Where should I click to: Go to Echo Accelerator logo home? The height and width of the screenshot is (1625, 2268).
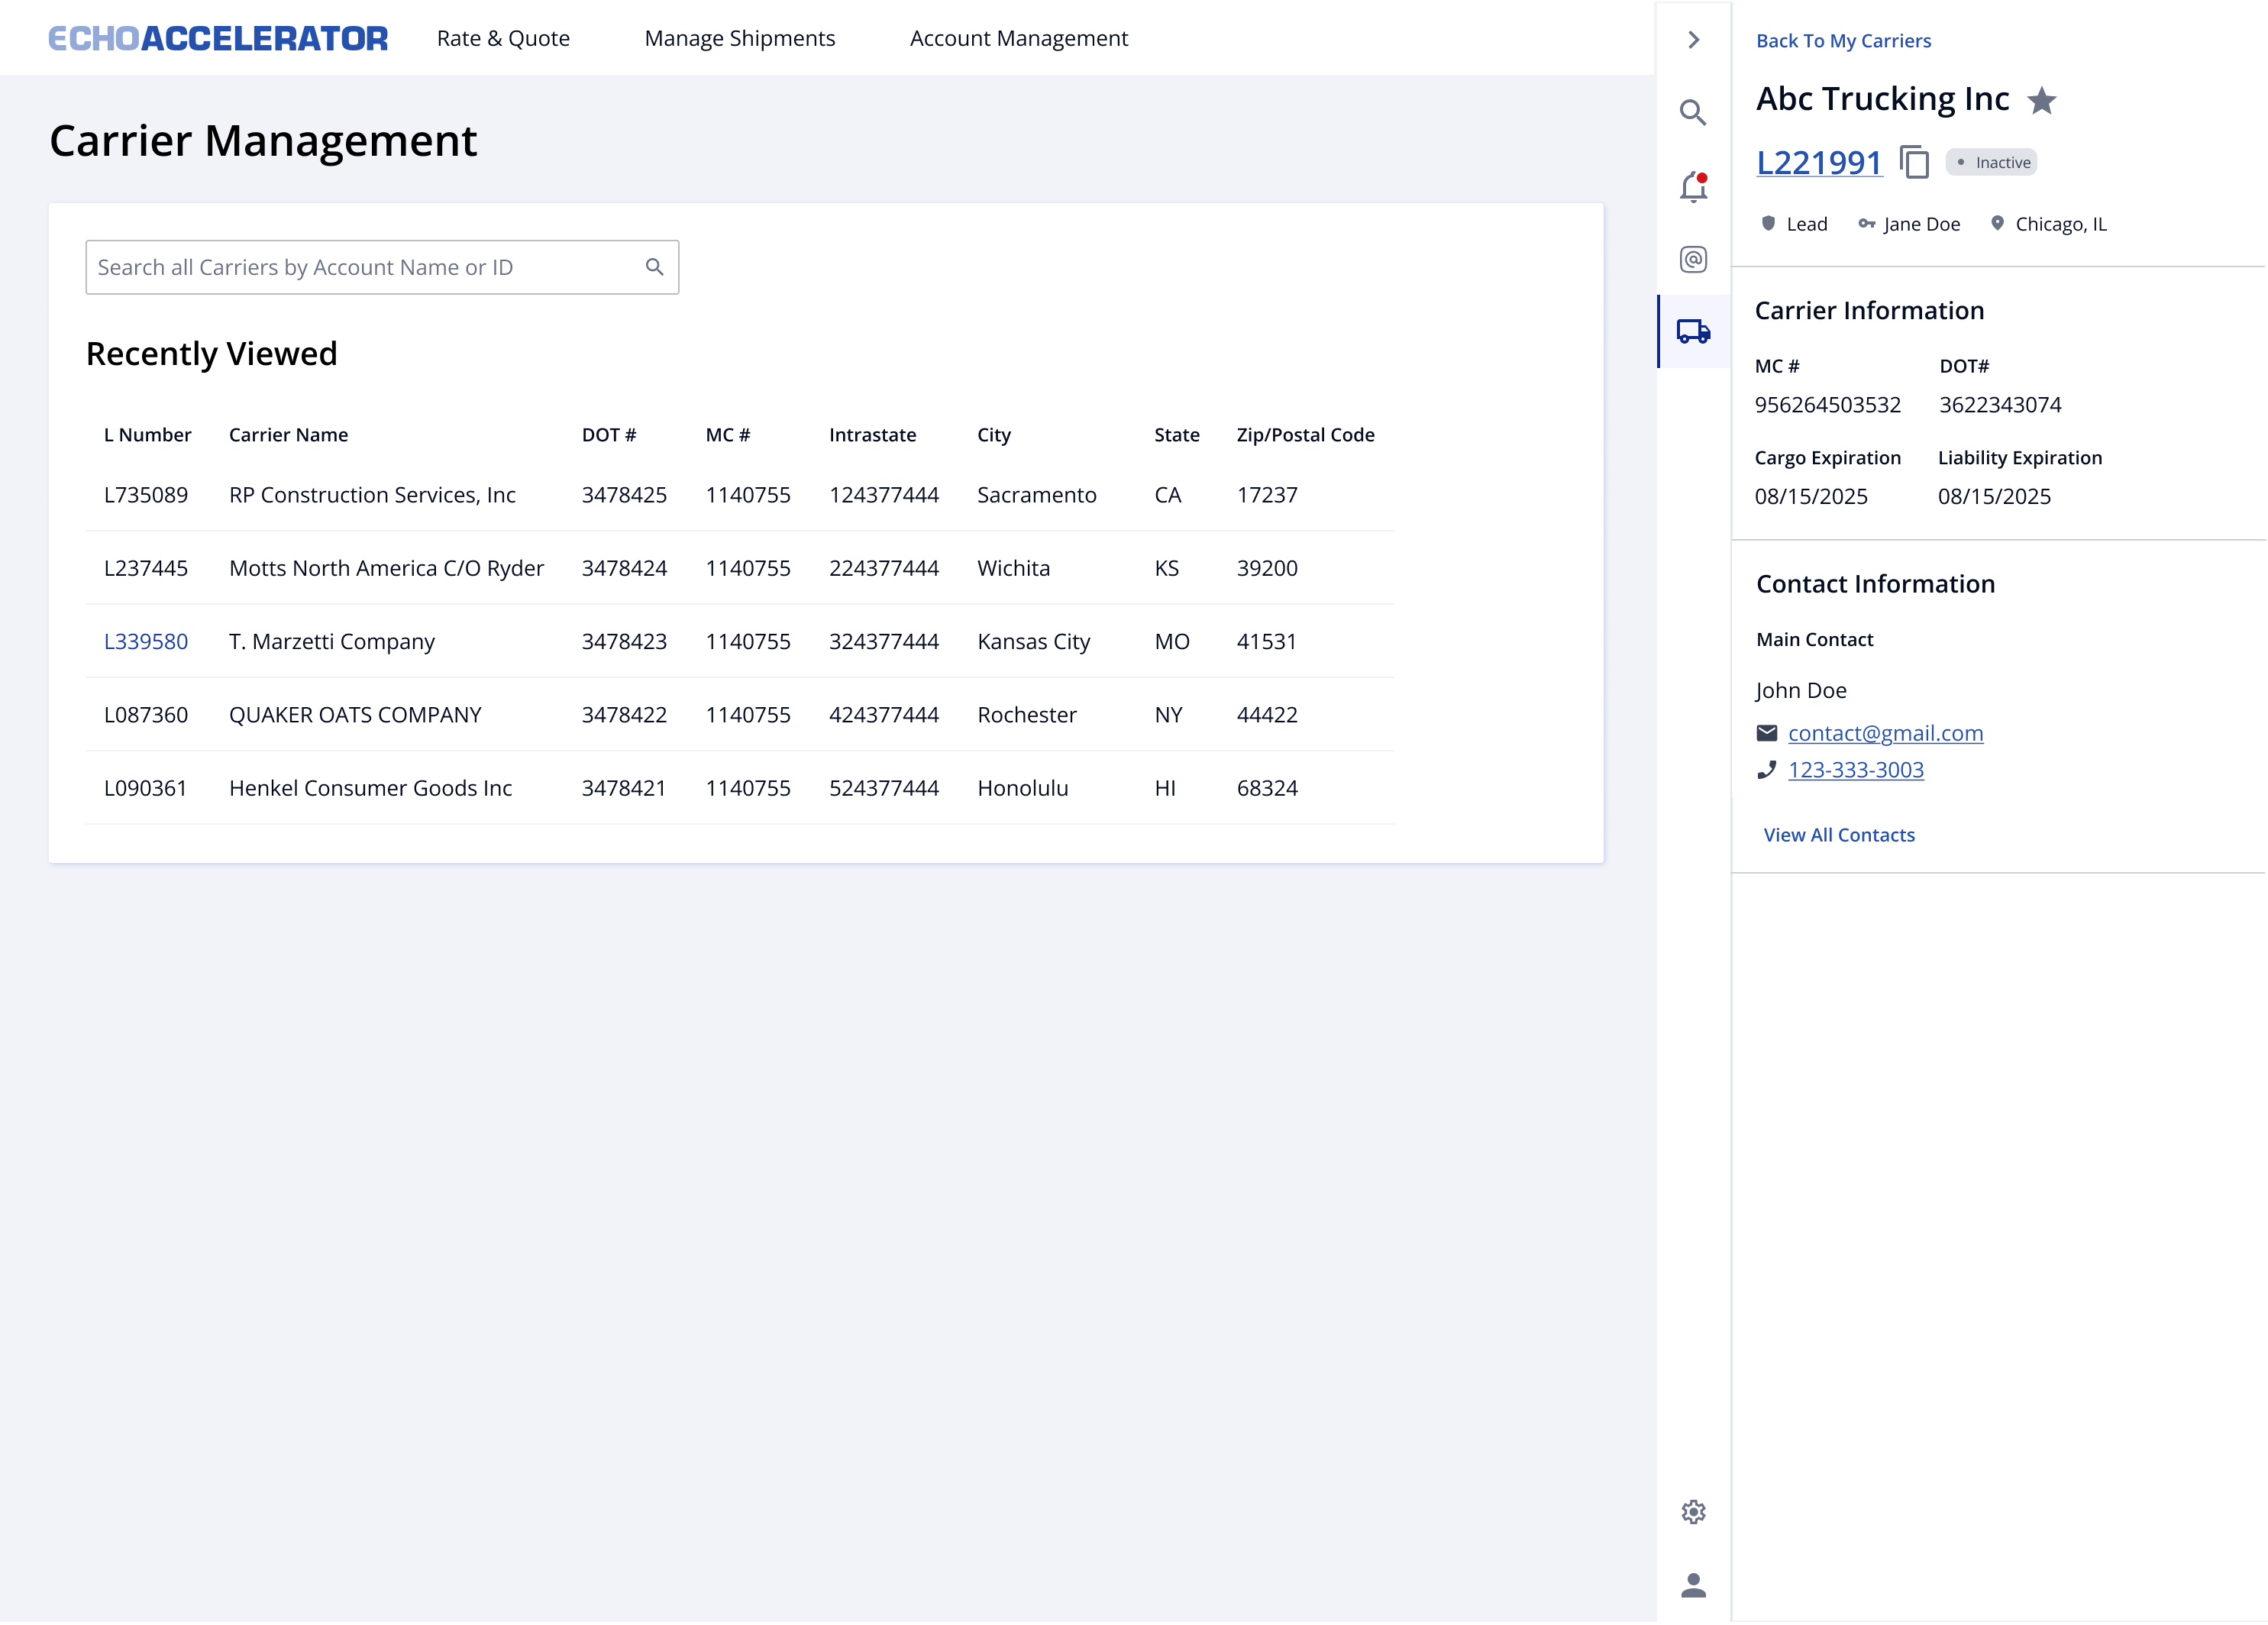click(x=218, y=38)
